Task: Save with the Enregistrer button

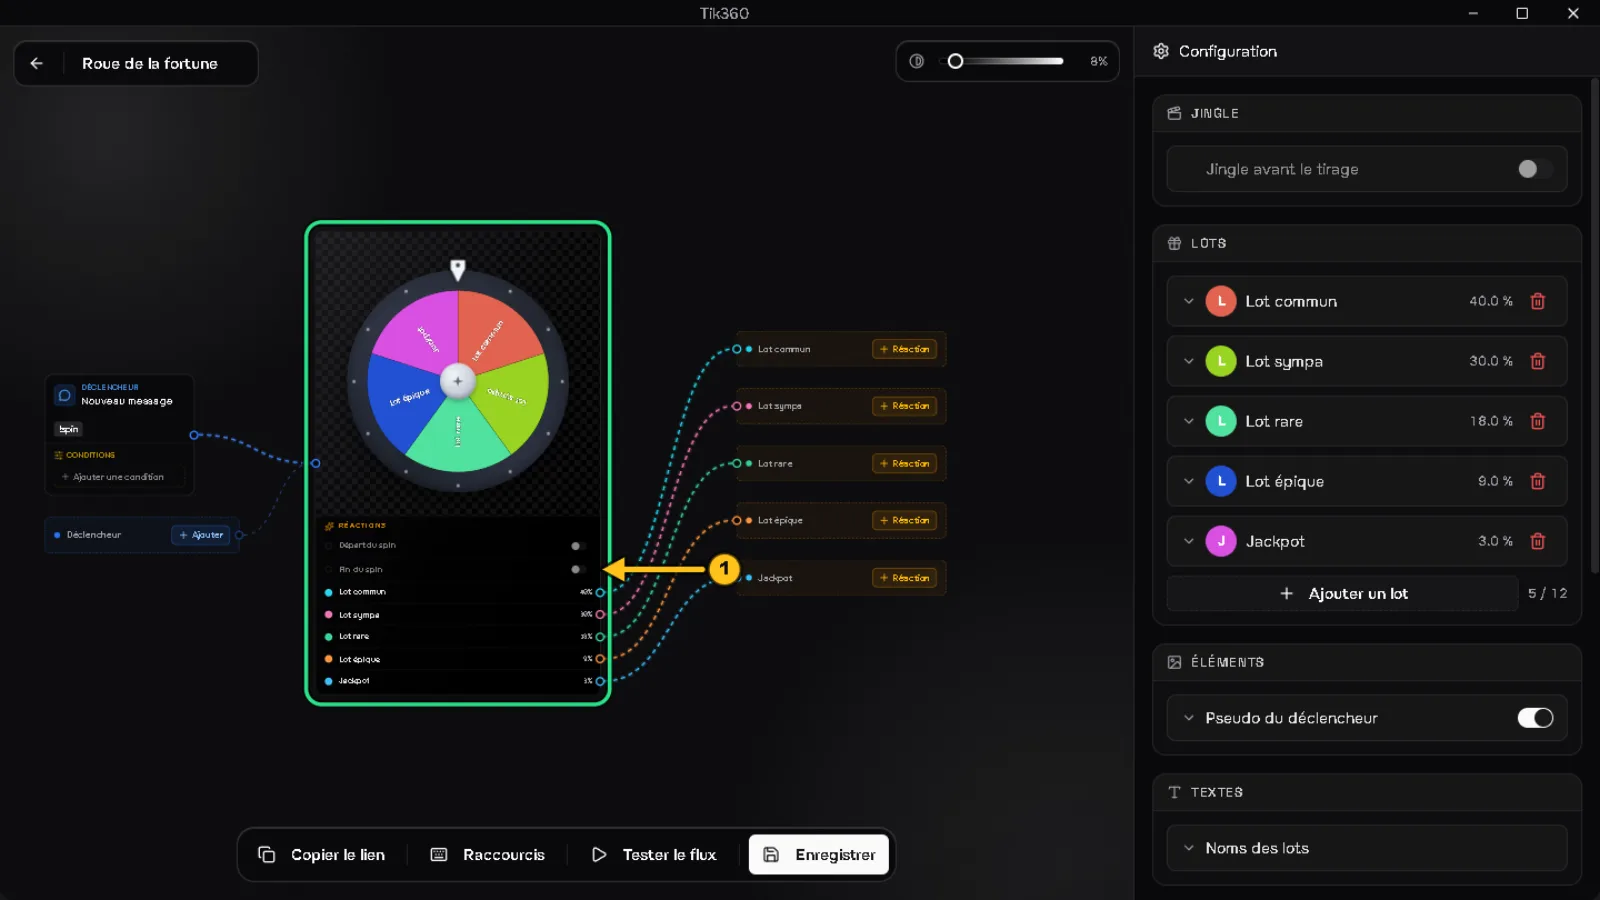Action: (x=819, y=855)
